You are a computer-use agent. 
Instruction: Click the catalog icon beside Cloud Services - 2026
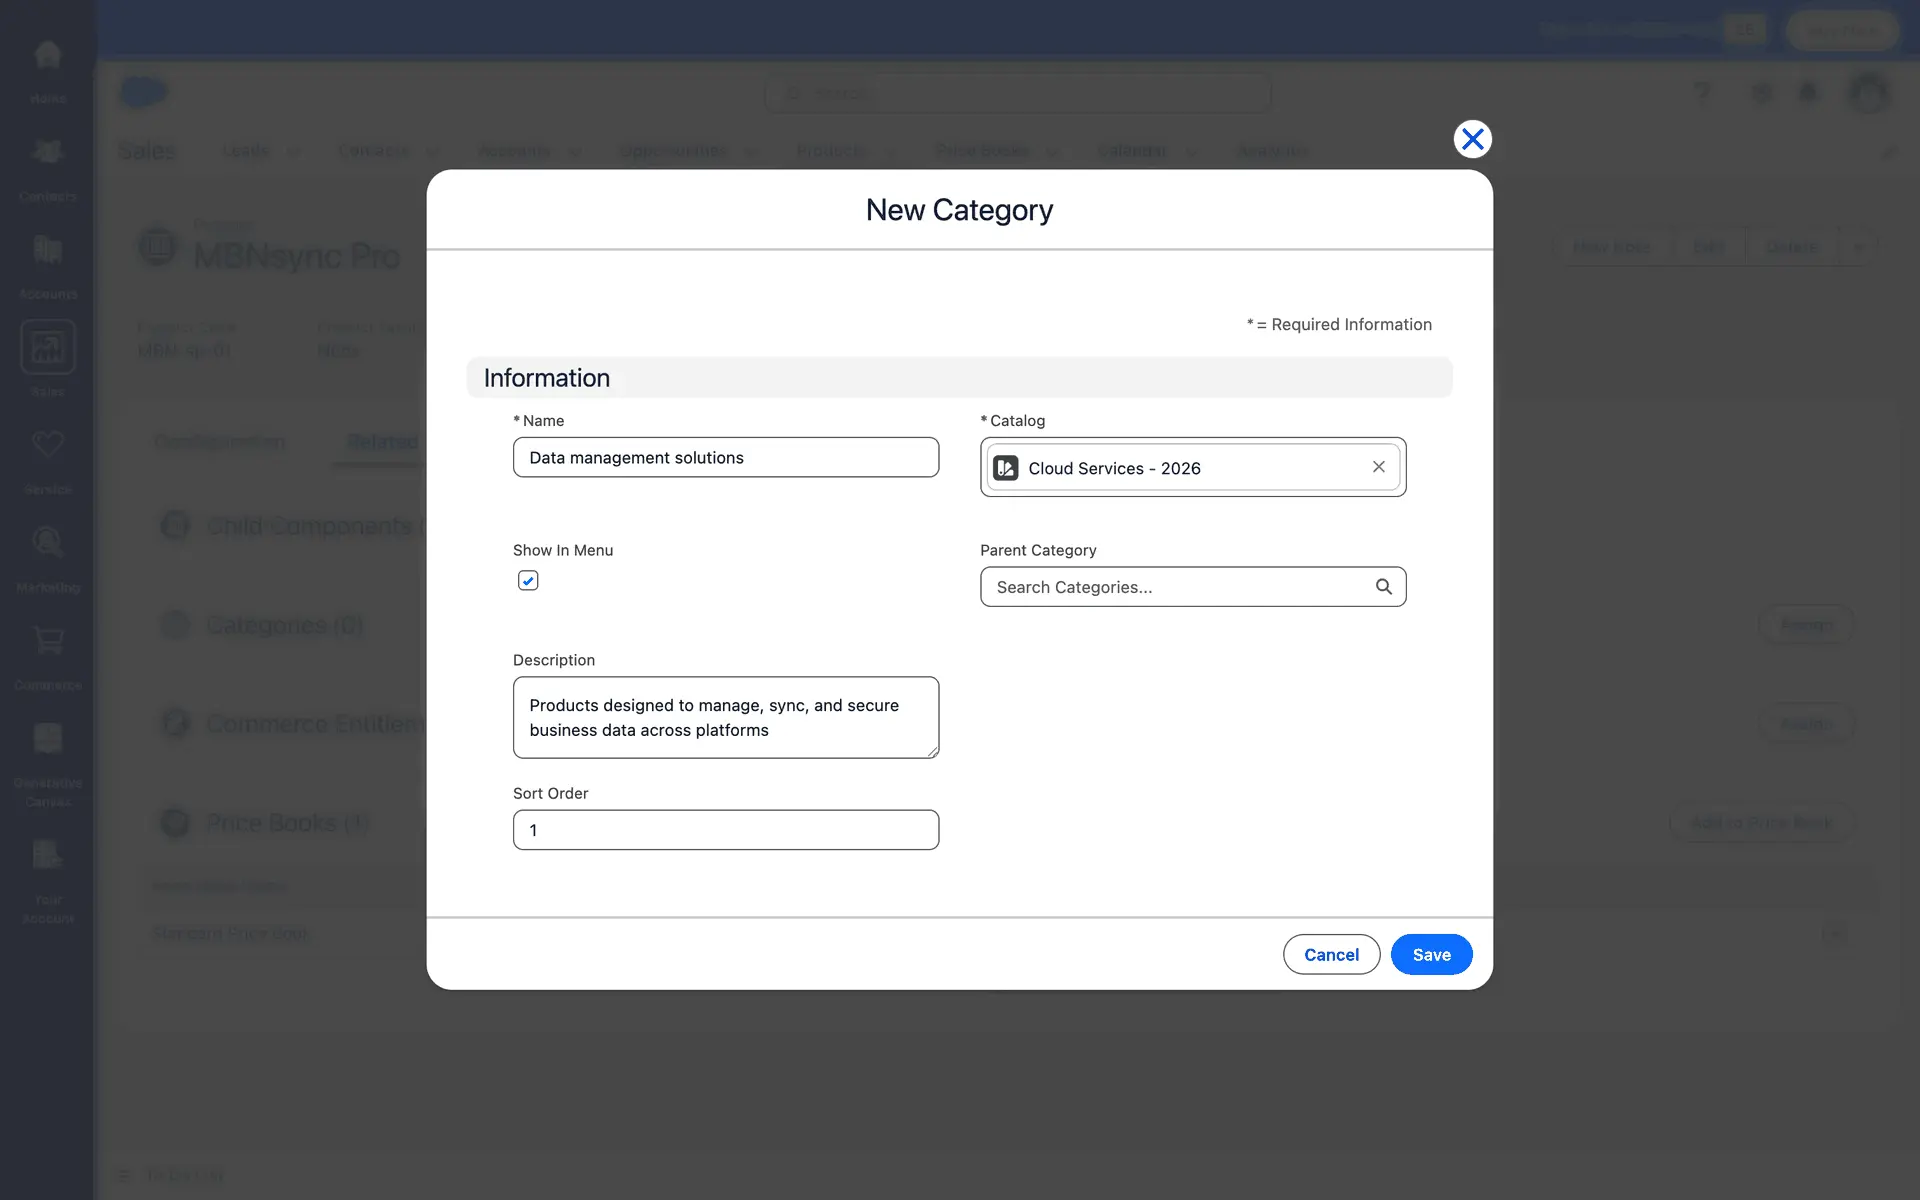1006,468
